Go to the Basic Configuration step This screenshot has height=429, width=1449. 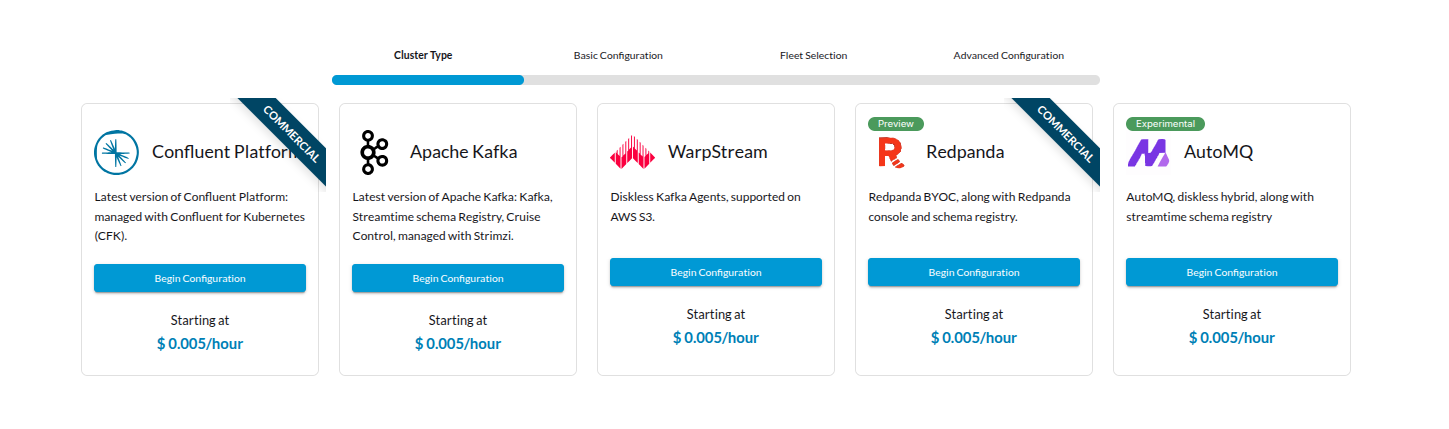pos(618,56)
